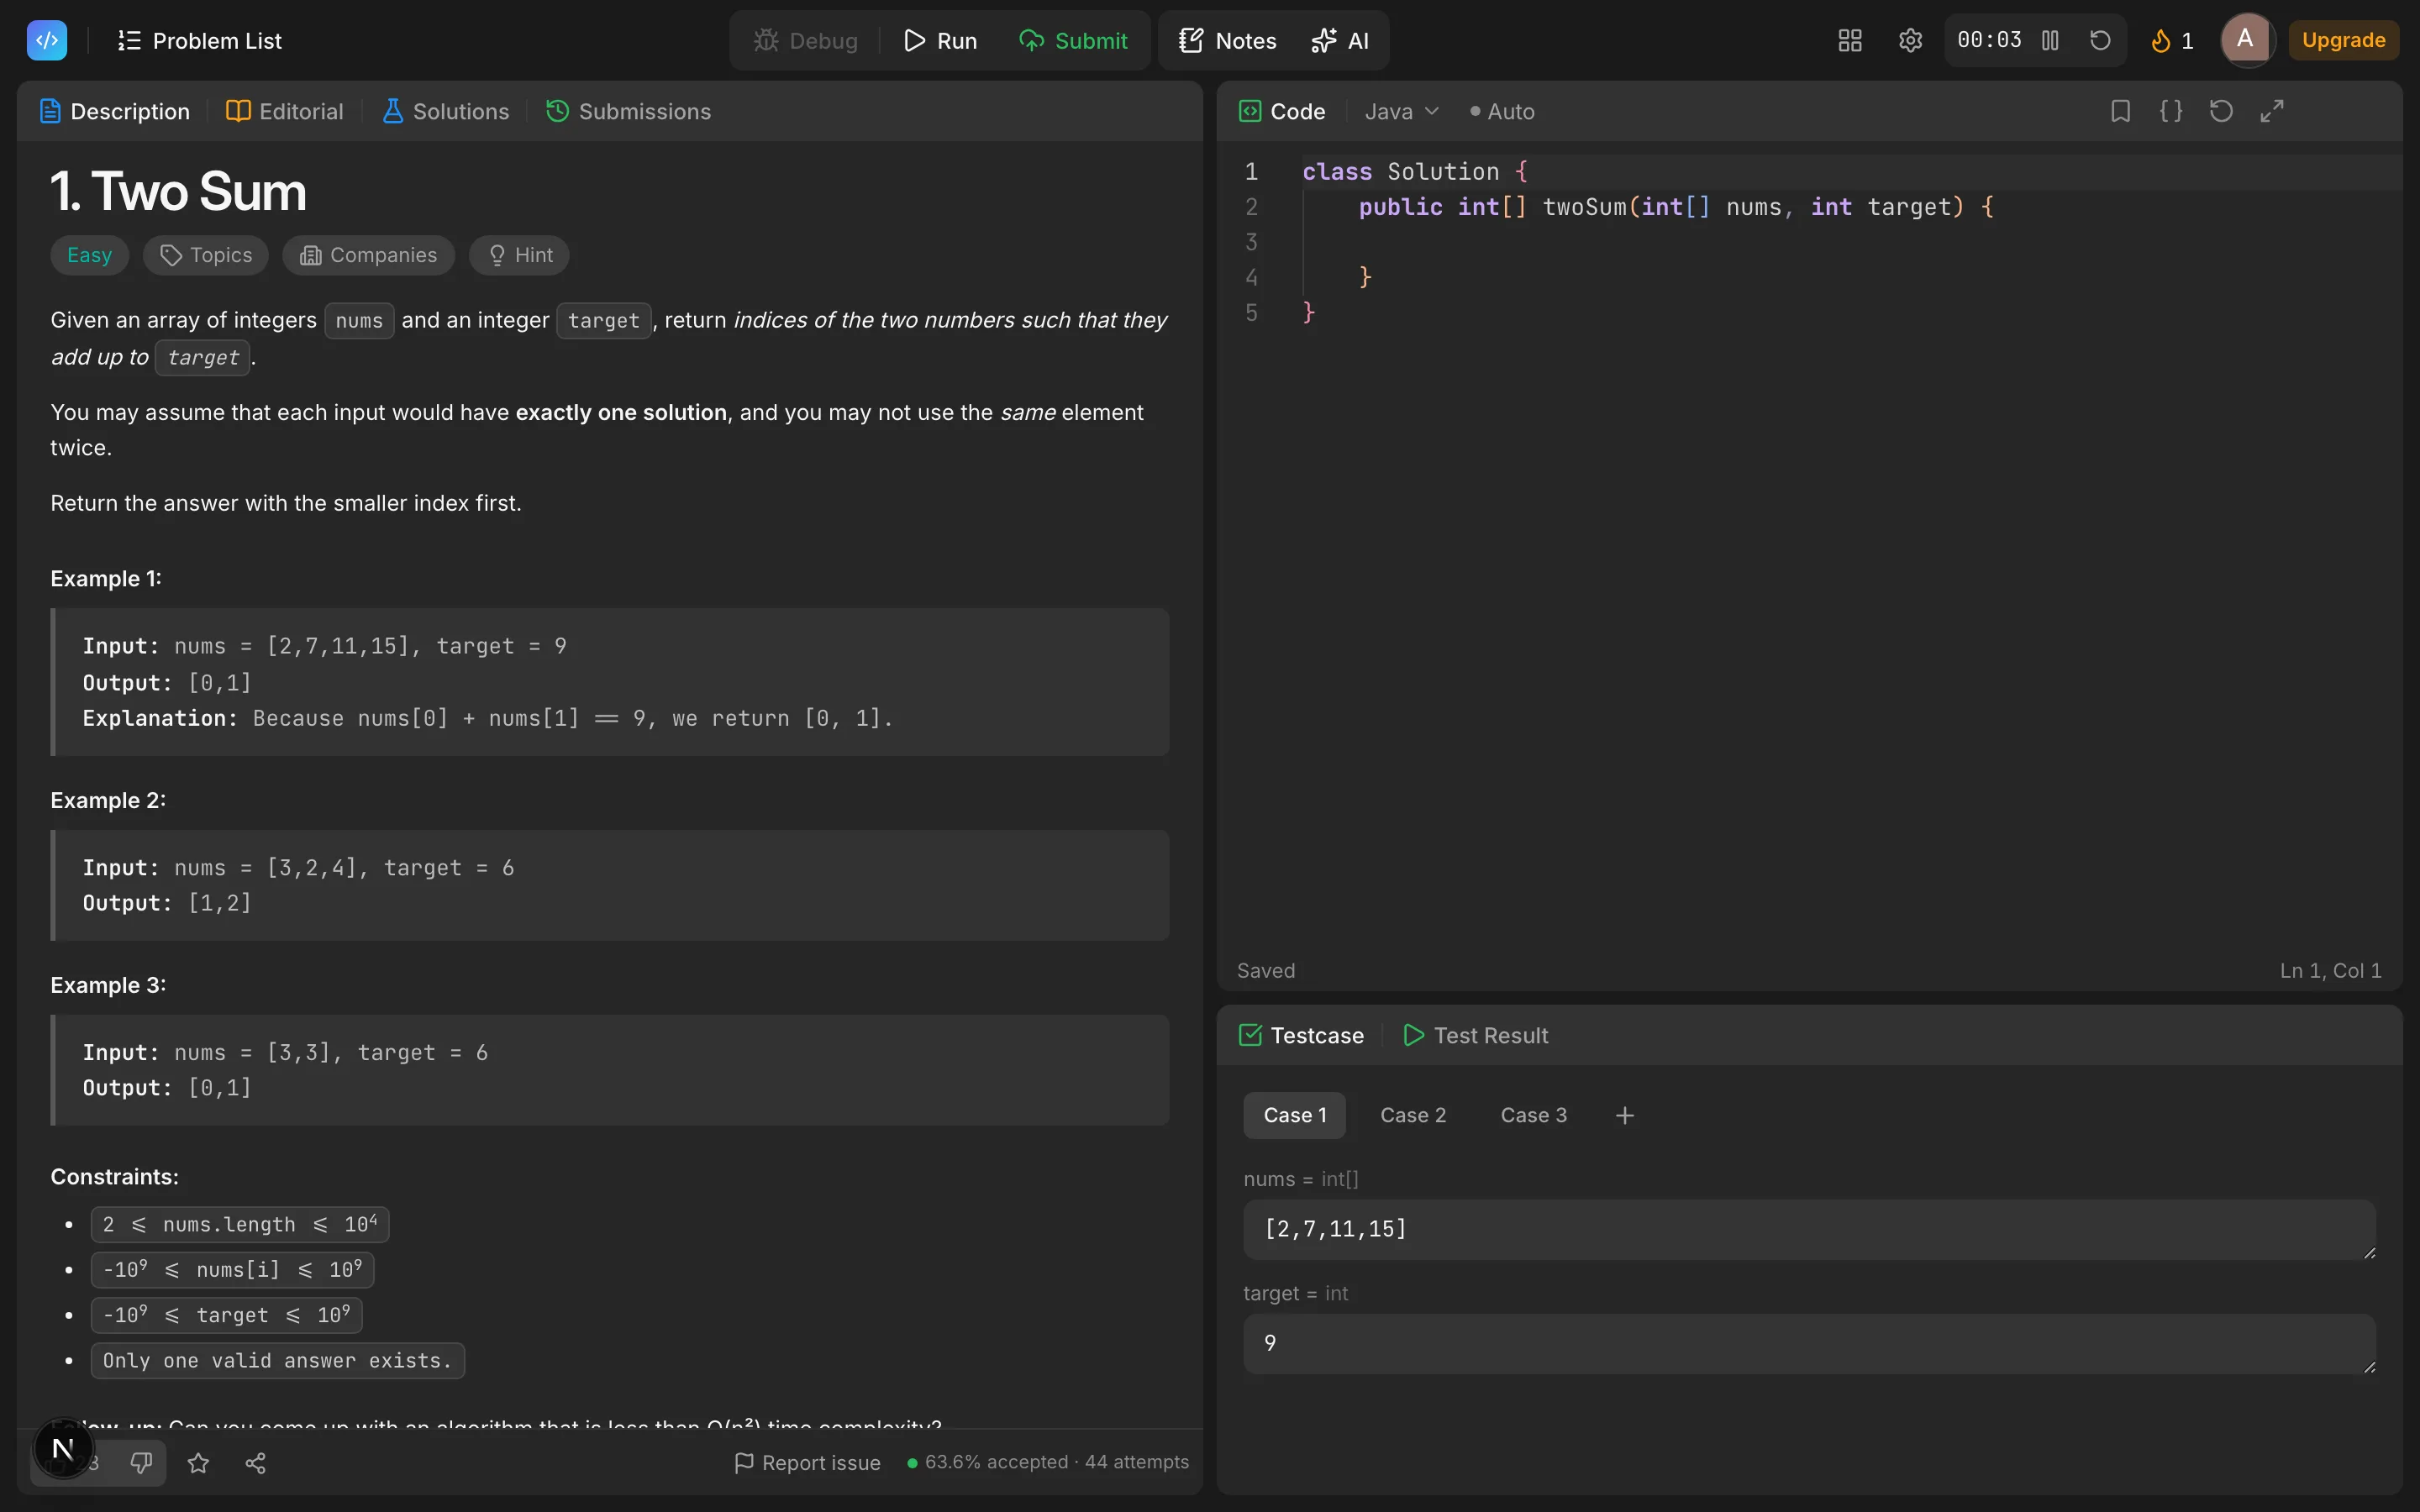2420x1512 pixels.
Task: Toggle the Auto mode indicator
Action: (1502, 111)
